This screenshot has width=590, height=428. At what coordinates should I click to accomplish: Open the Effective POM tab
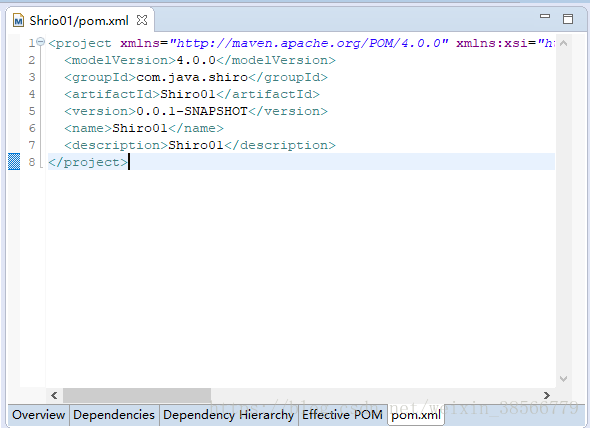click(x=342, y=415)
